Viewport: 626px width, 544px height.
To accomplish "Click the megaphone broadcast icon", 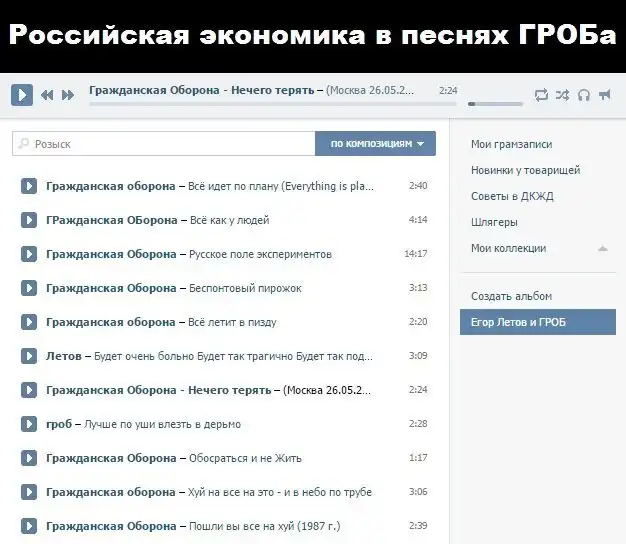I will [605, 95].
